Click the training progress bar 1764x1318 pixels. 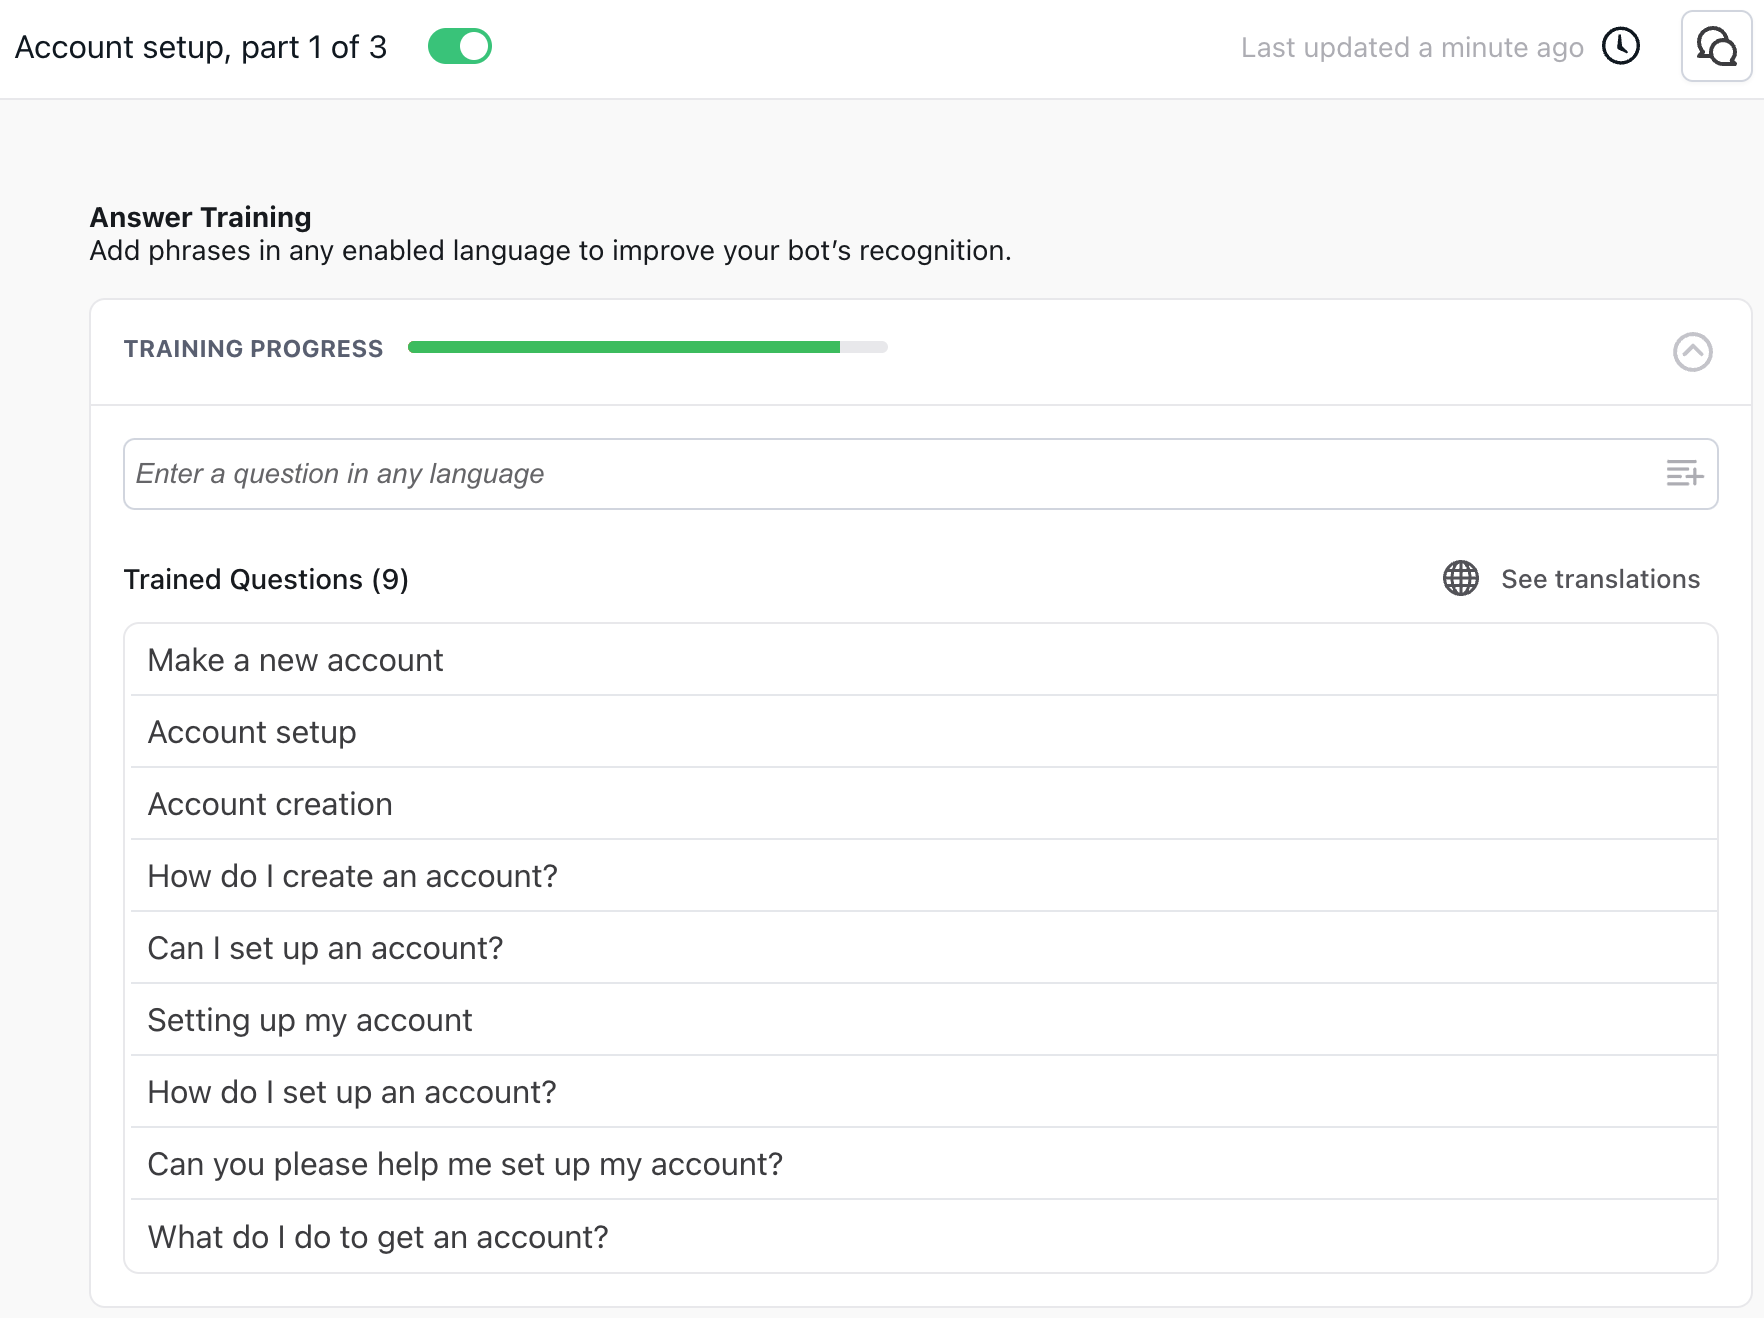point(647,347)
